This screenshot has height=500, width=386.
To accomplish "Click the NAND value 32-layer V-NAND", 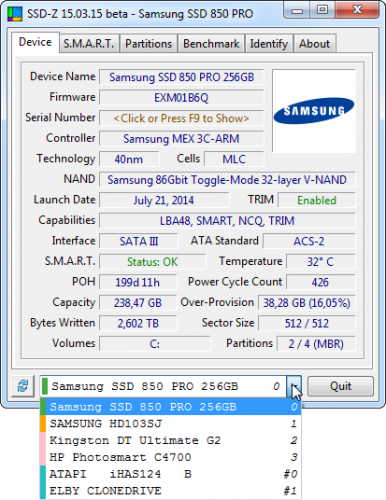I will pos(227,180).
